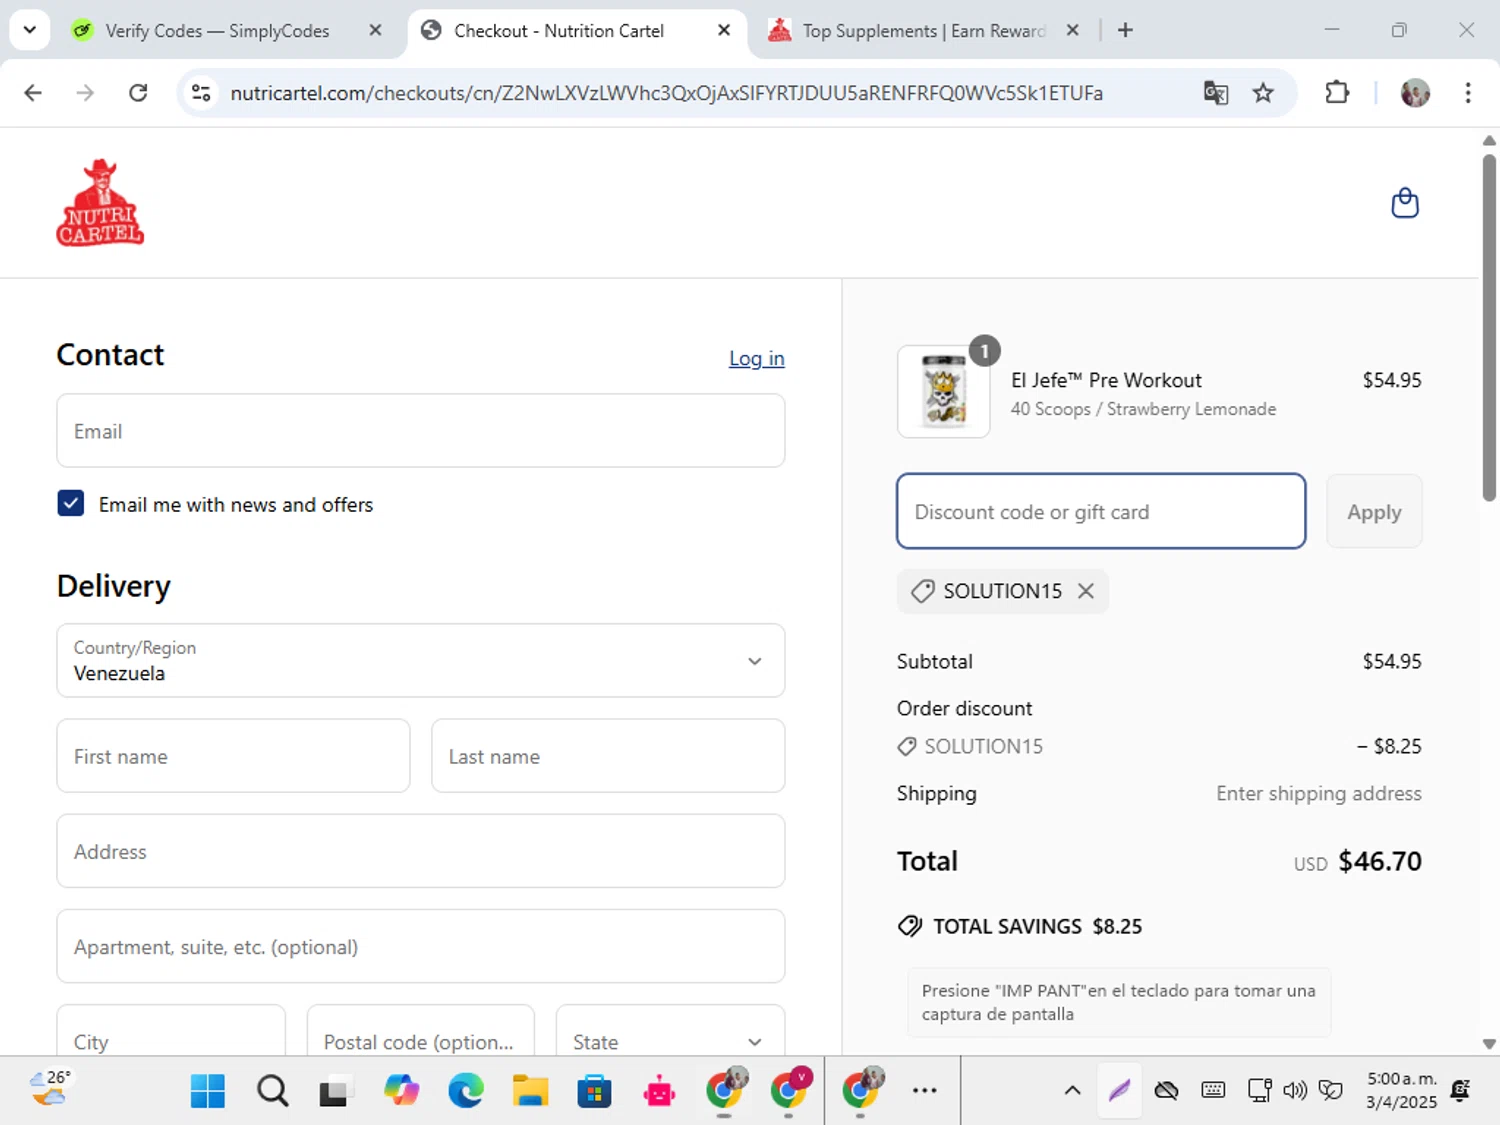This screenshot has width=1500, height=1125.
Task: Show hidden system tray icons chevron
Action: [x=1072, y=1091]
